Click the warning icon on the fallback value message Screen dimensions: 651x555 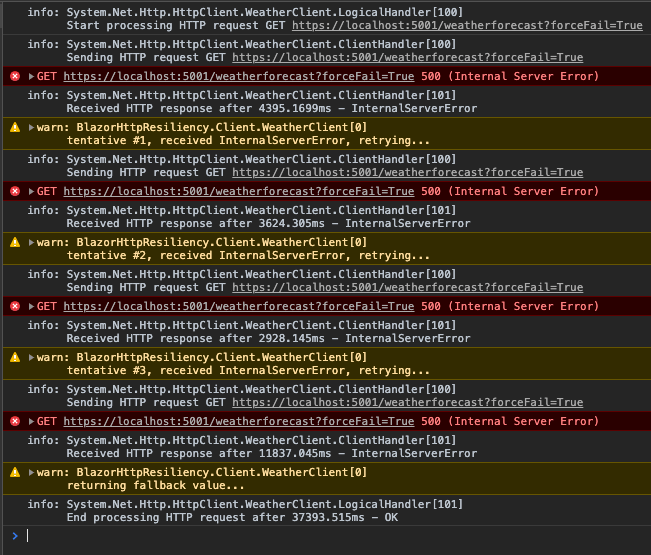coord(14,472)
